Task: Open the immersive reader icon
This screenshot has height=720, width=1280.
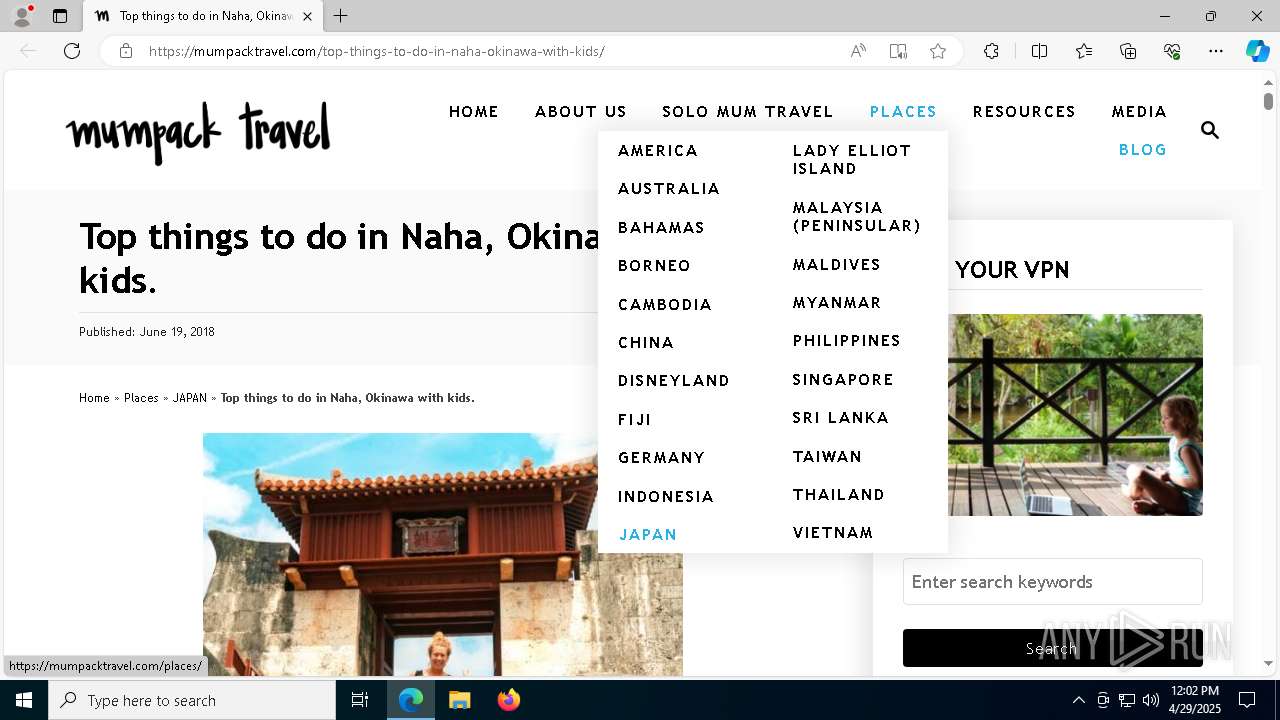Action: coord(898,51)
